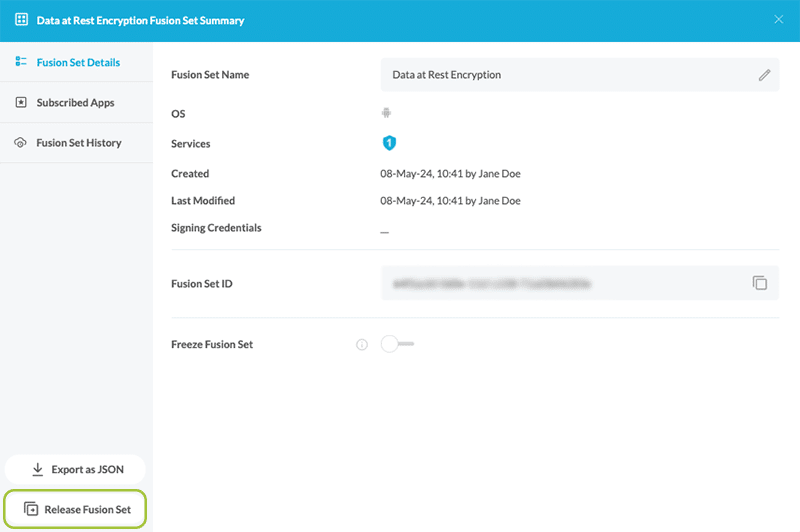The image size is (800, 532).
Task: Click the list icon beside Fusion Set Details
Action: 21,62
